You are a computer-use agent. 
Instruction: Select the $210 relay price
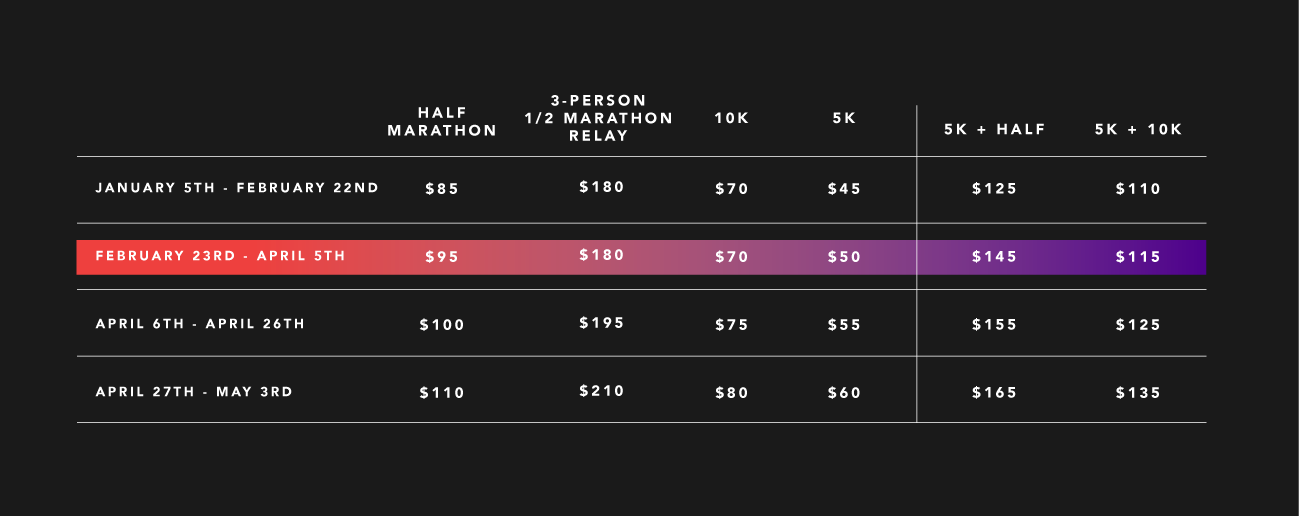click(x=602, y=391)
